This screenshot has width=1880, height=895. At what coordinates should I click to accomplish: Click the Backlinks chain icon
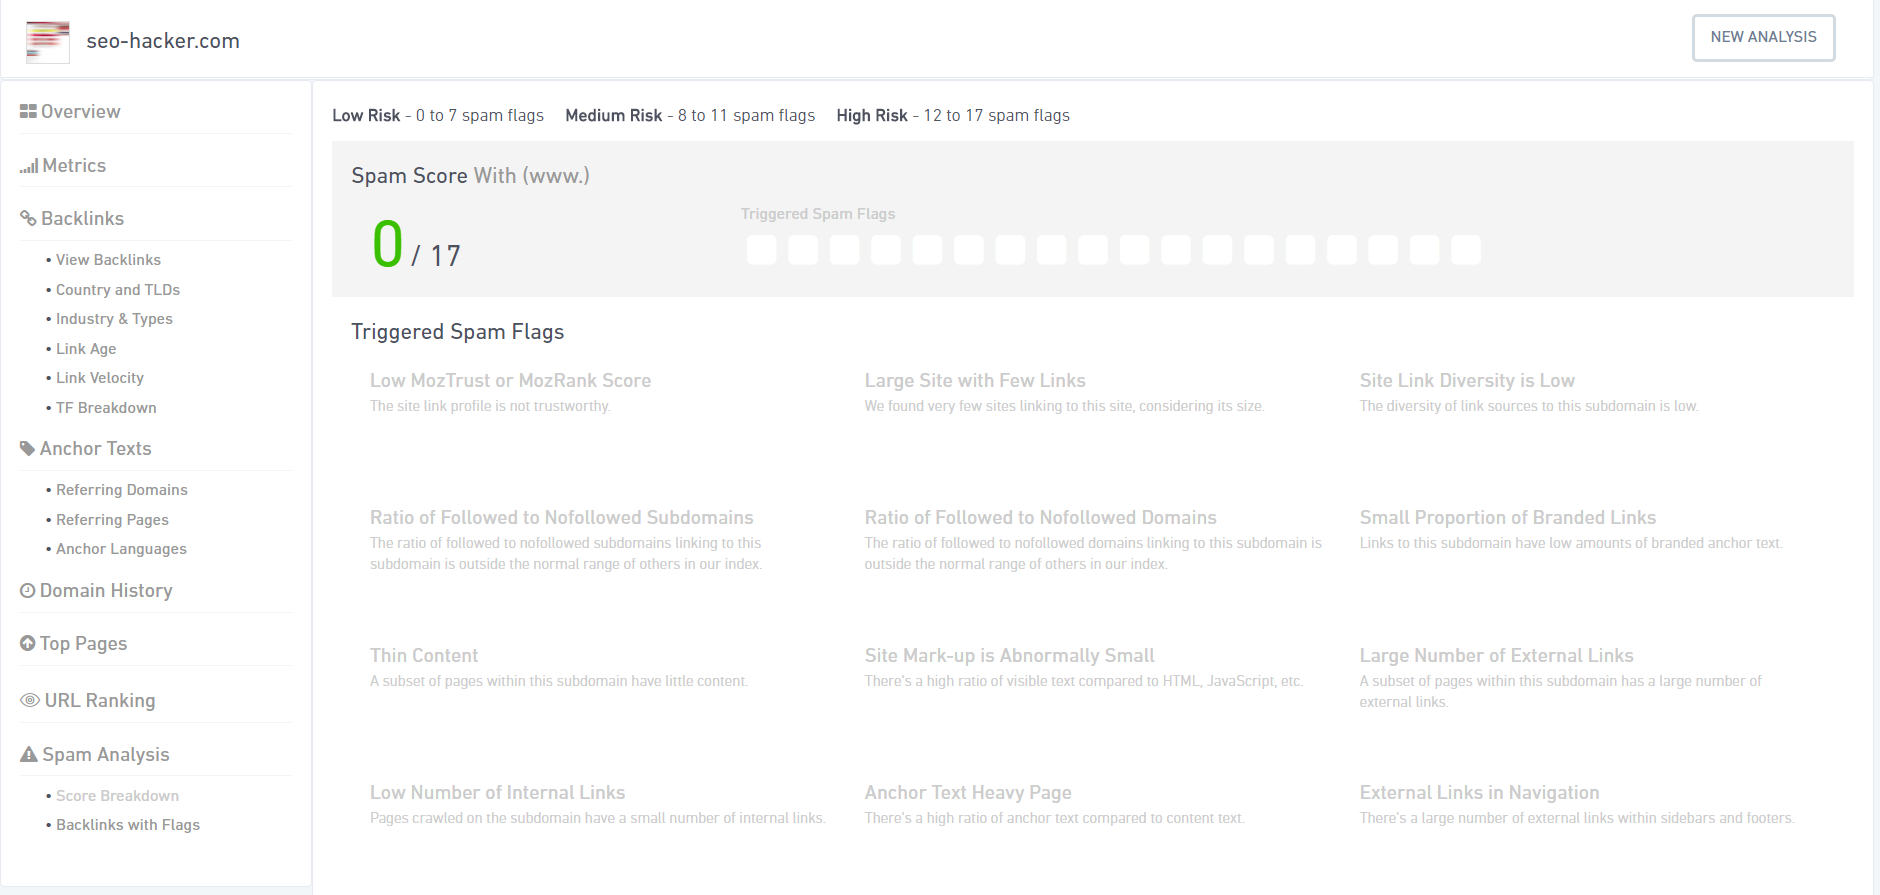pos(28,219)
